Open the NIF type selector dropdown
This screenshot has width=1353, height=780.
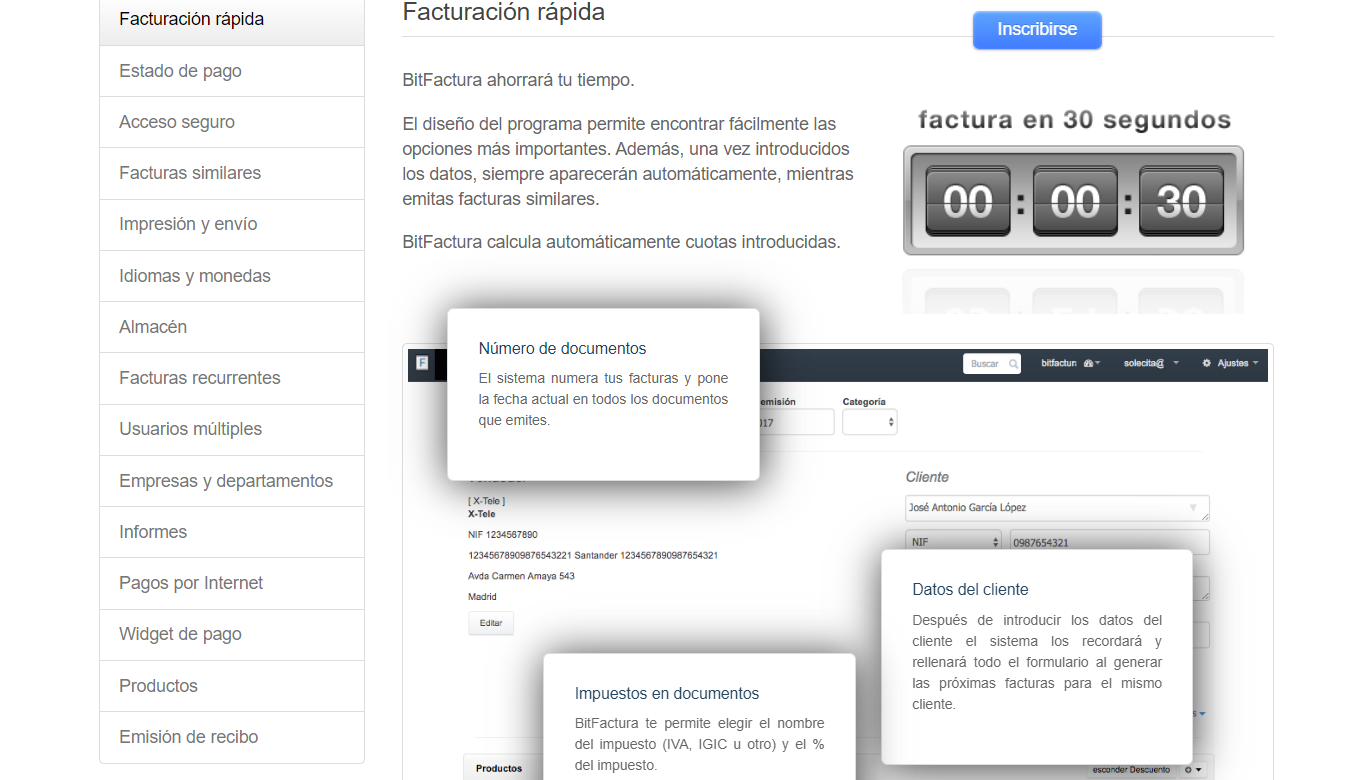[953, 541]
